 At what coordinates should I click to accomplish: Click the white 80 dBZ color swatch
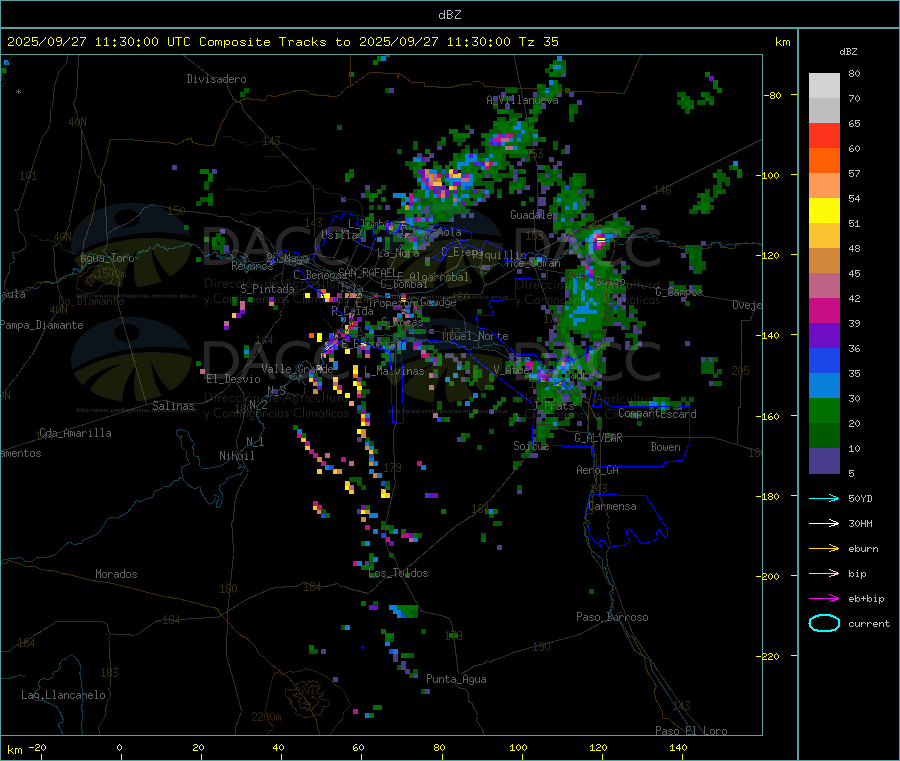tap(824, 86)
